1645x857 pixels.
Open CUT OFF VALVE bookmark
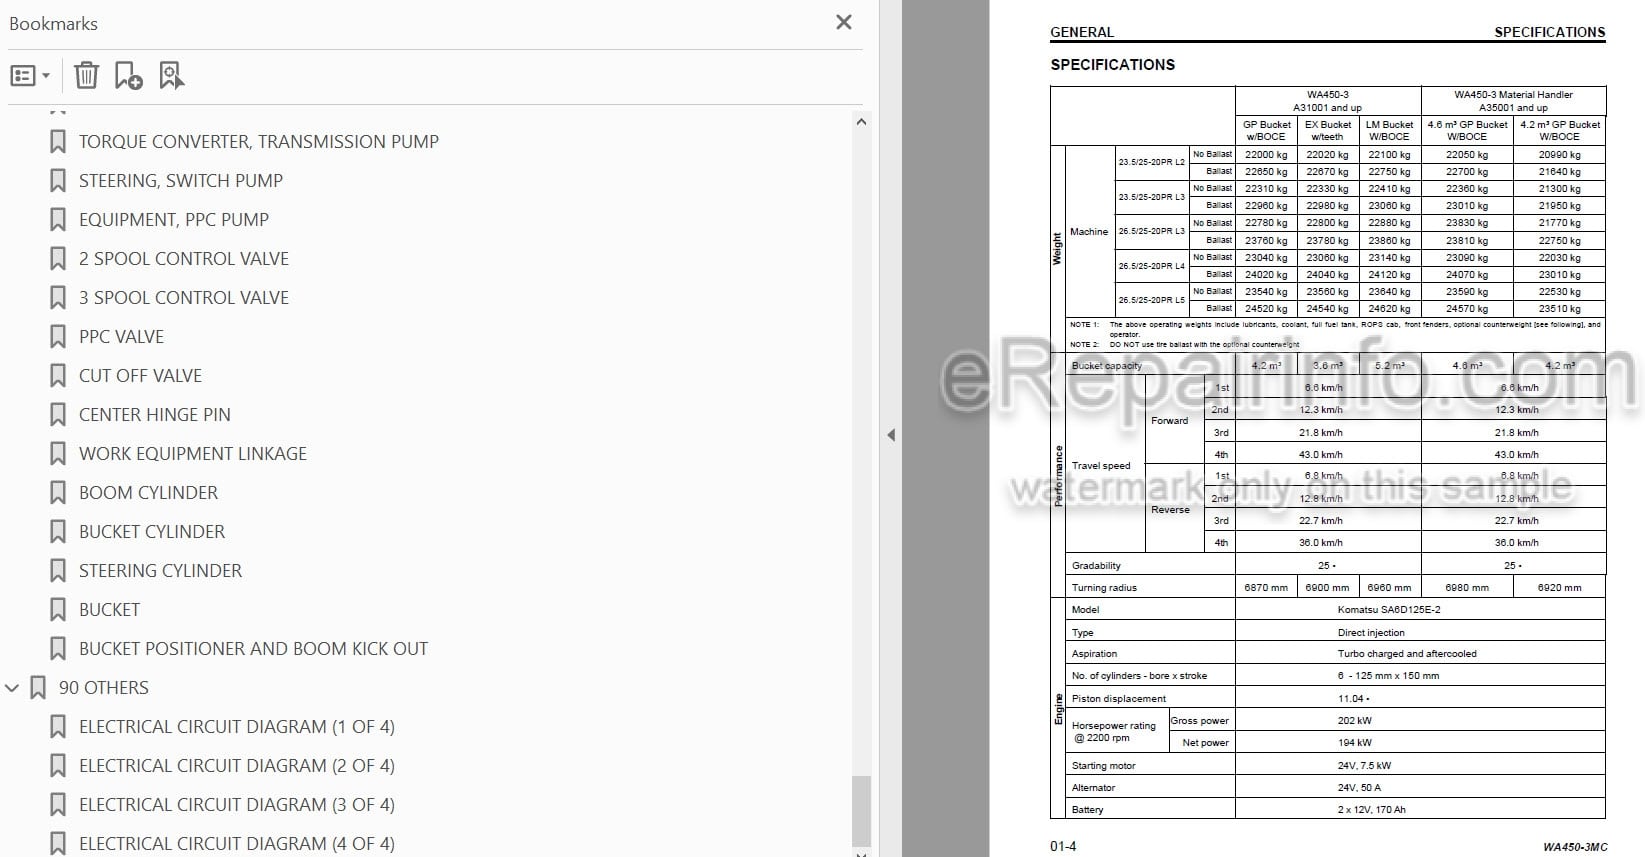click(140, 376)
